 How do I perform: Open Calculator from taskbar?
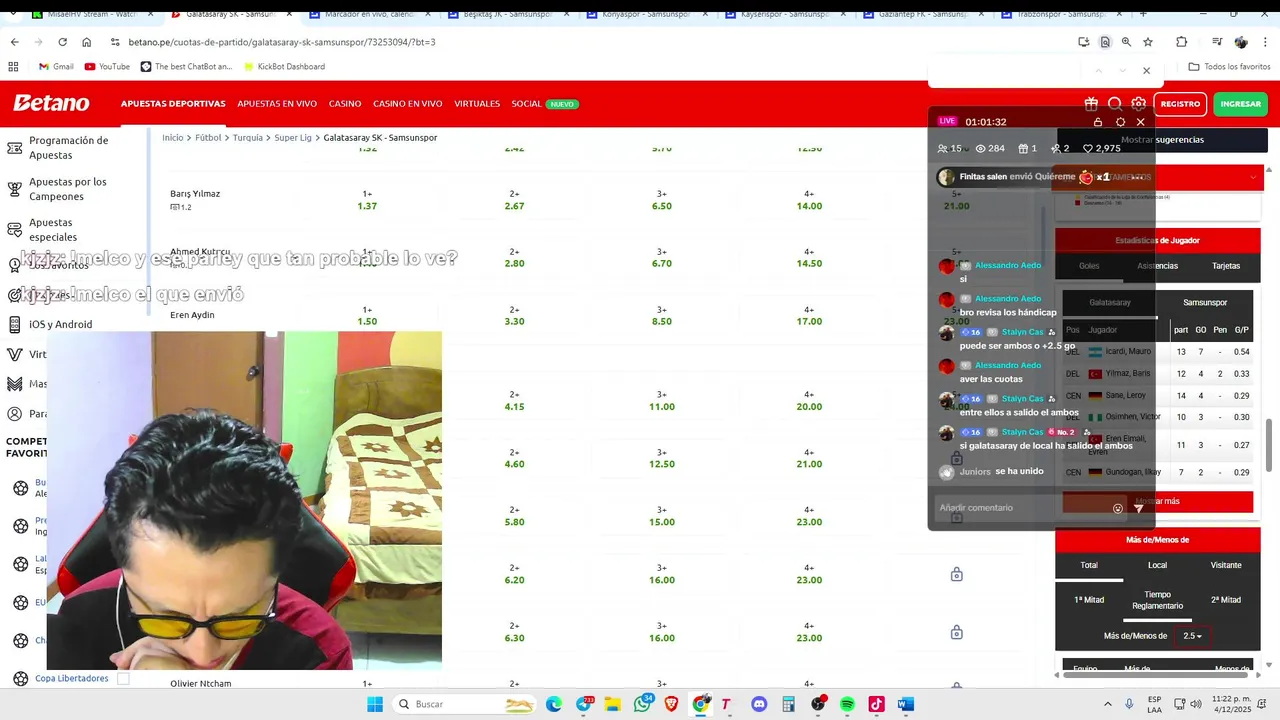(x=788, y=704)
